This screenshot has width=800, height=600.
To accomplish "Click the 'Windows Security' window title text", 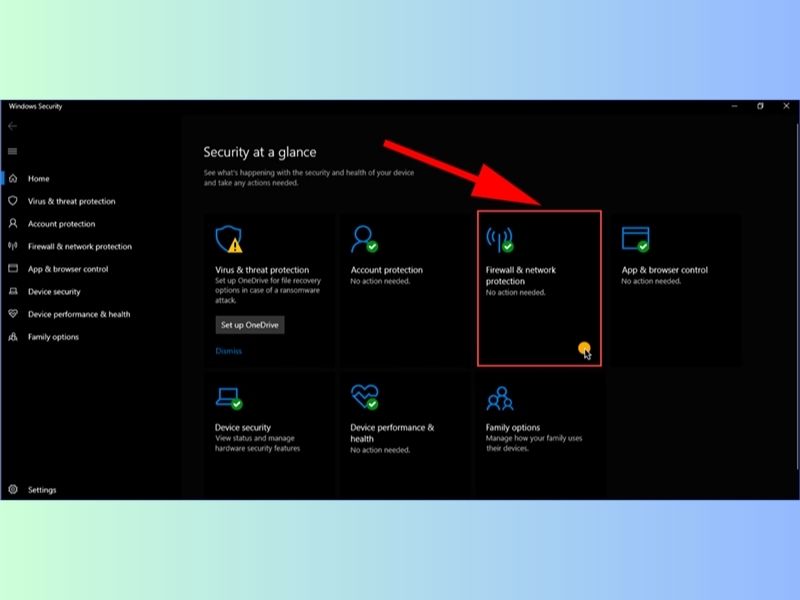I will click(35, 106).
